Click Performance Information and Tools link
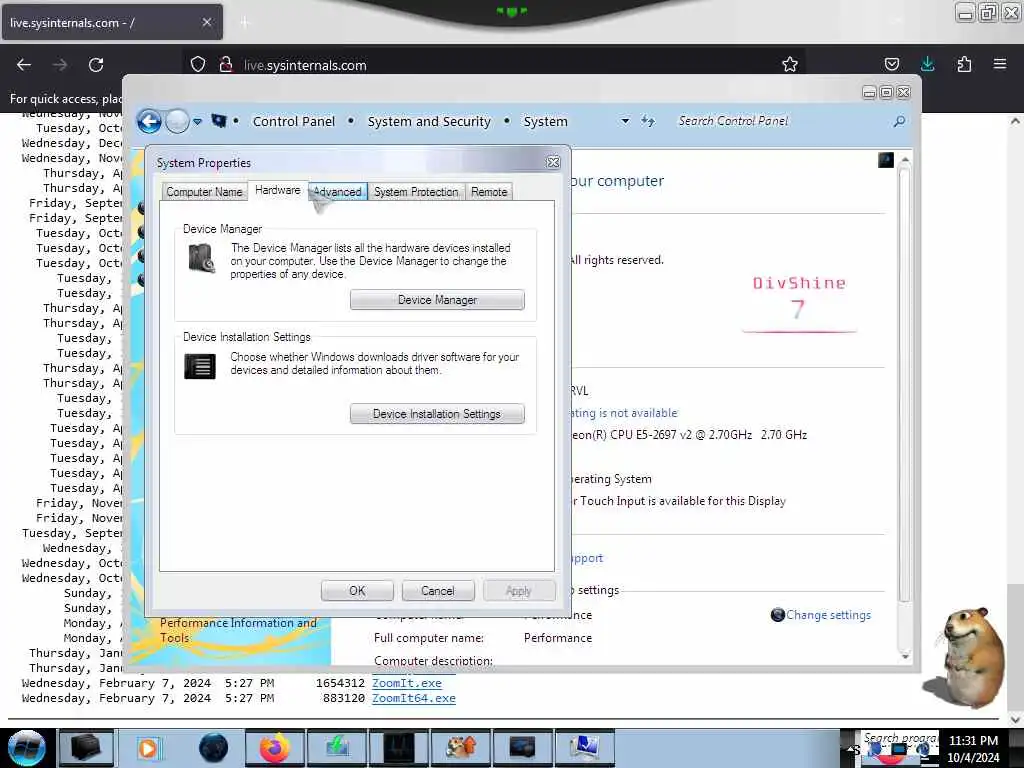 [238, 630]
